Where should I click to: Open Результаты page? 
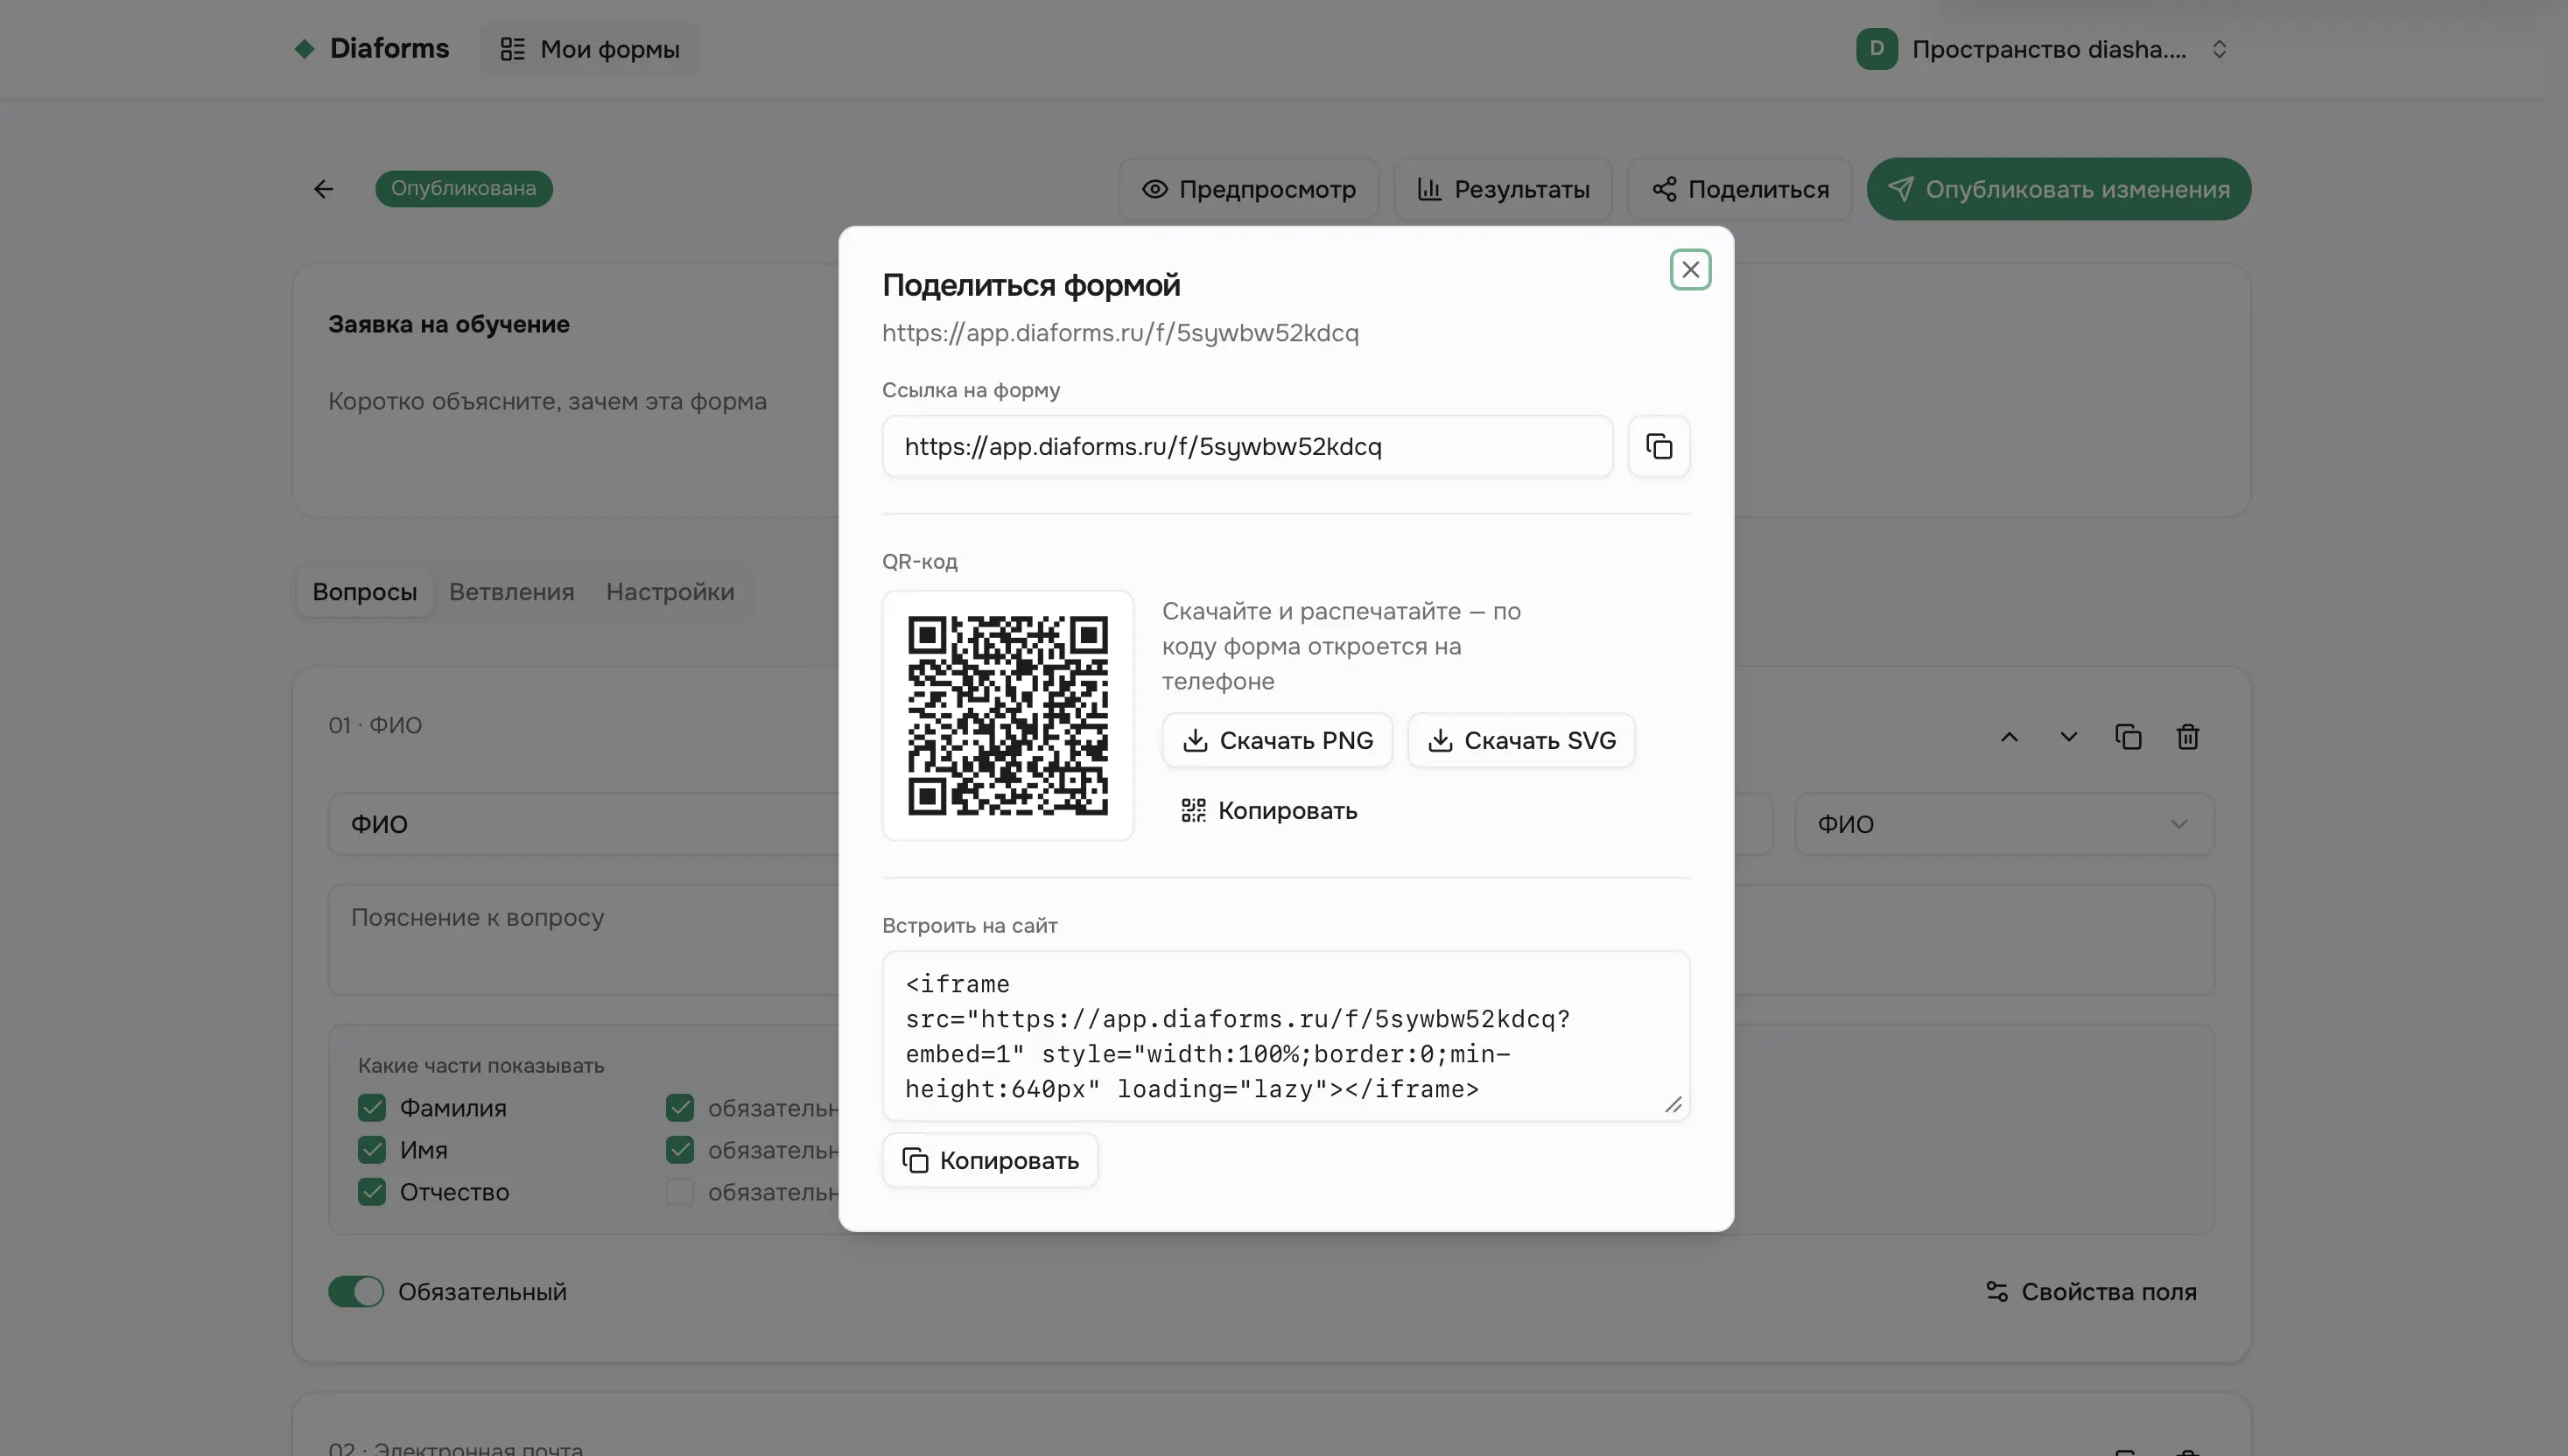coord(1503,189)
